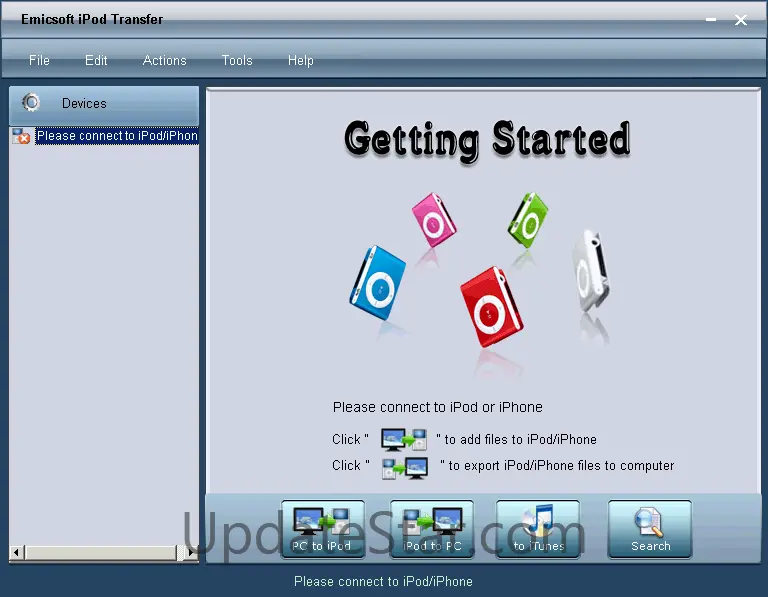This screenshot has height=597, width=768.
Task: Click the to iTunes button
Action: pos(538,529)
